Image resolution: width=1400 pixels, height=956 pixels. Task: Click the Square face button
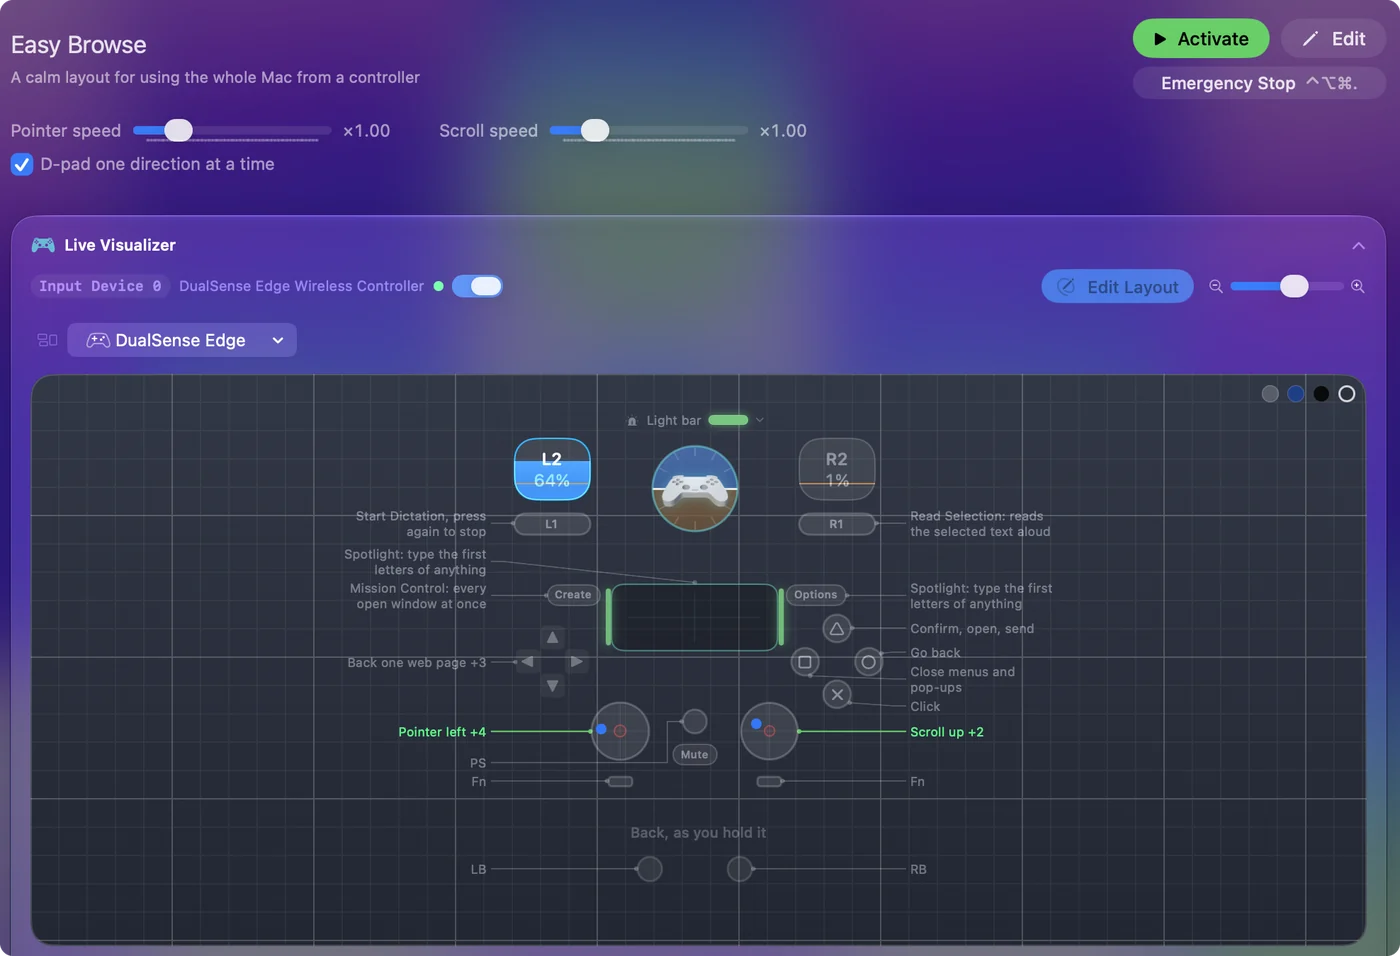pos(805,662)
